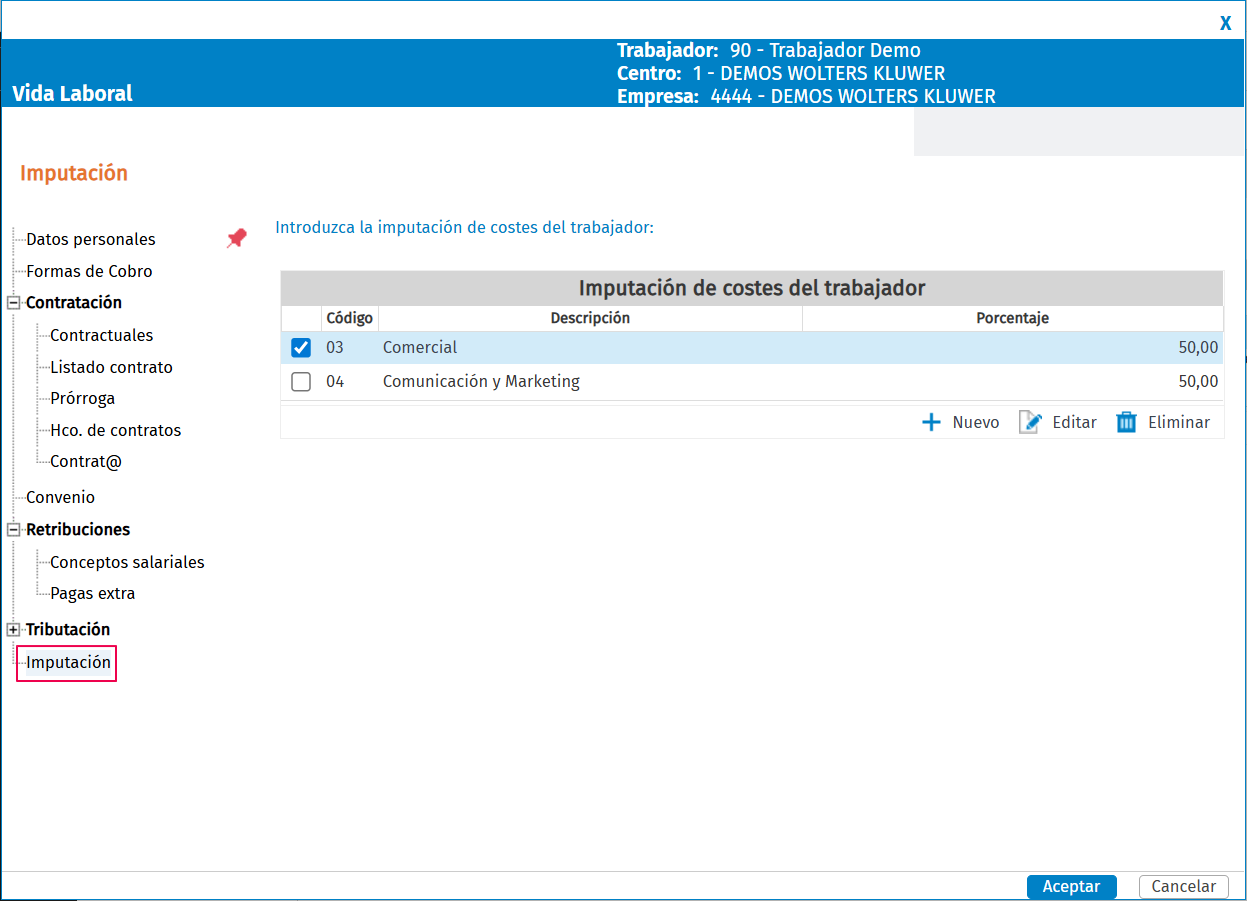Image resolution: width=1247 pixels, height=901 pixels.
Task: Select Listado contrato in the tree
Action: coord(111,367)
